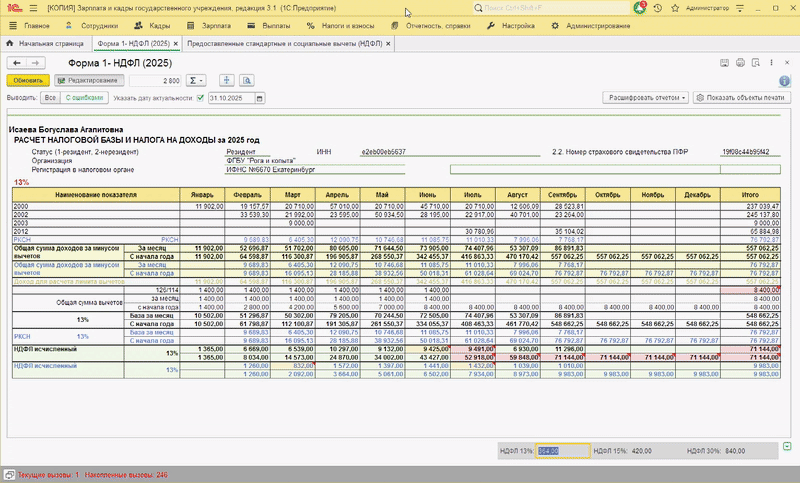Click the blue information icon
The width and height of the screenshot is (800, 483).
pyautogui.click(x=785, y=81)
